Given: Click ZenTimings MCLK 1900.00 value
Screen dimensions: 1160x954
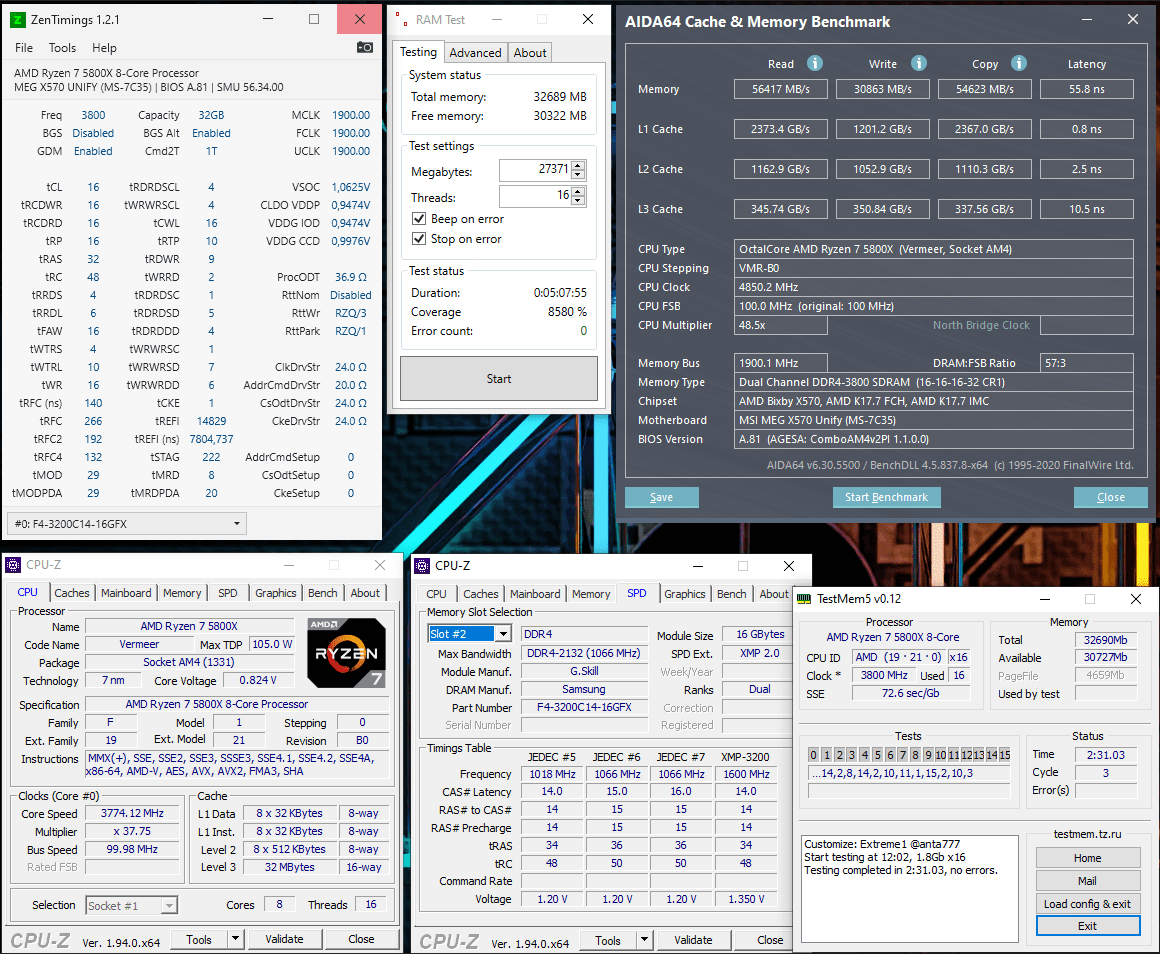Looking at the screenshot, I should (x=351, y=115).
